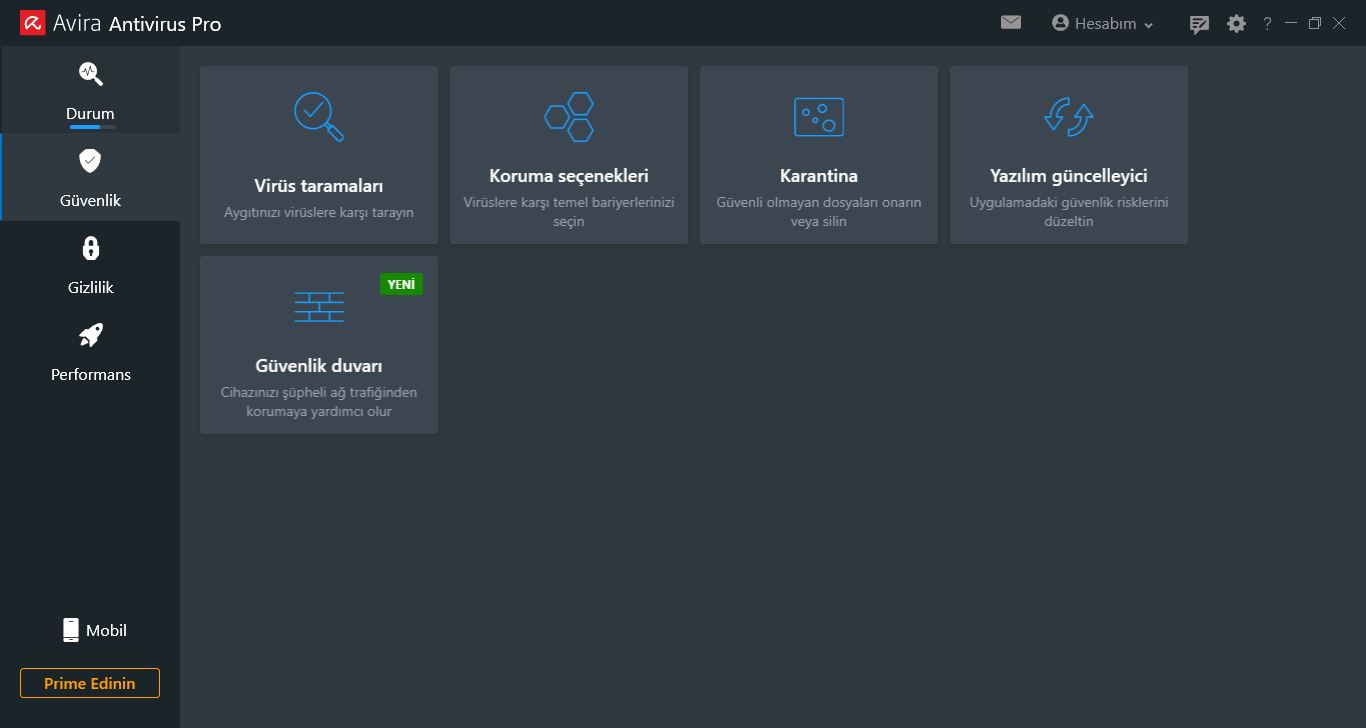Image resolution: width=1366 pixels, height=728 pixels.
Task: Open the Mobil link text
Action: [106, 630]
